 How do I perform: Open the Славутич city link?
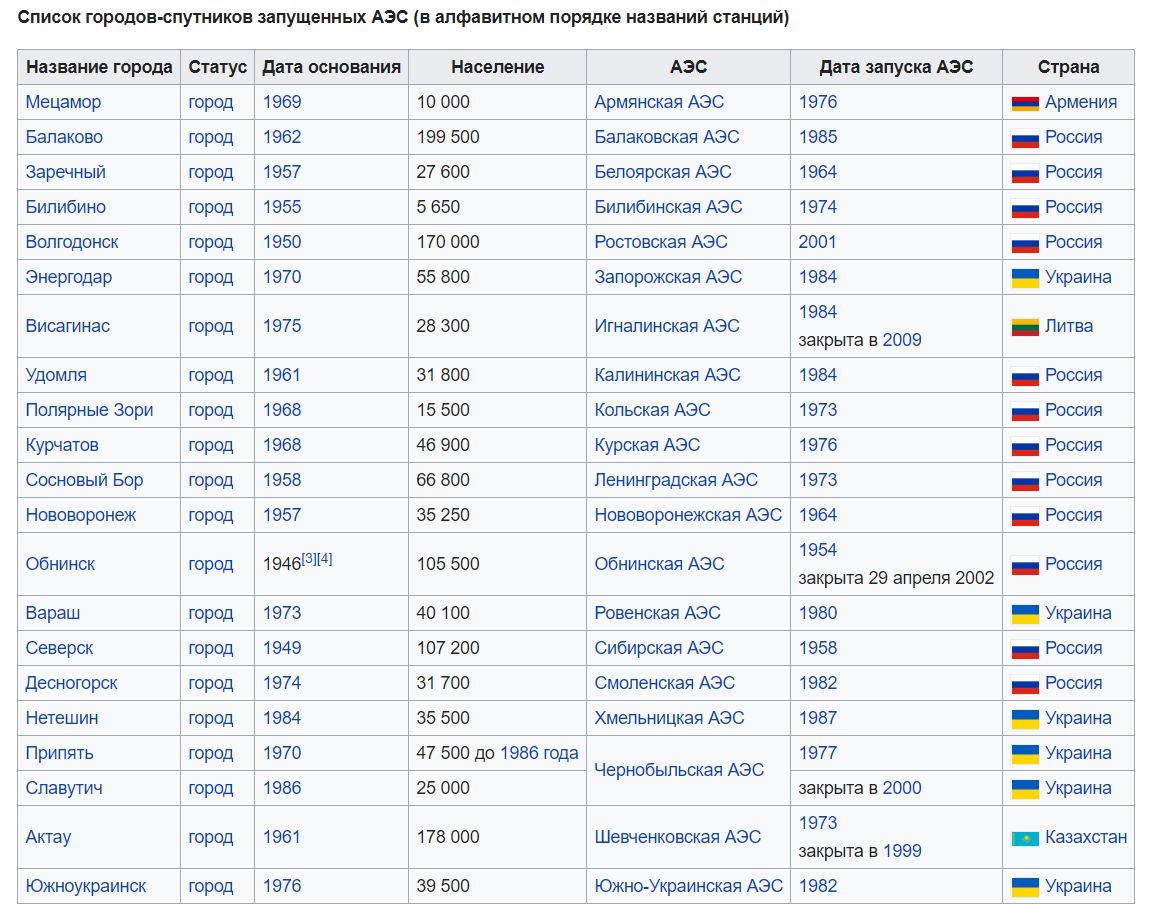(64, 788)
